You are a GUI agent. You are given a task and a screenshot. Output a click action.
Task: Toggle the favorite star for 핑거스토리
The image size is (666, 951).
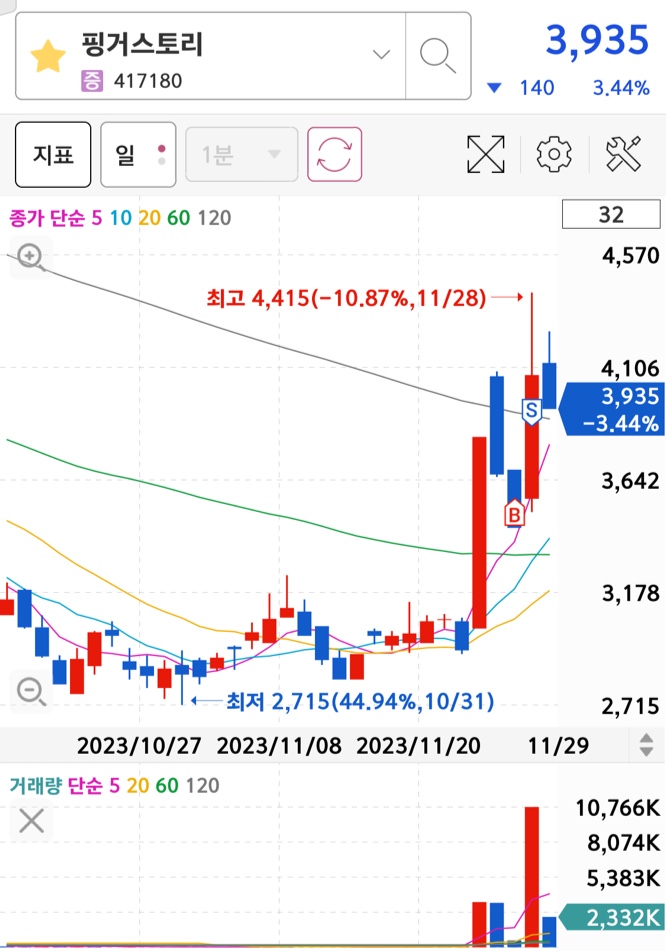pos(48,57)
